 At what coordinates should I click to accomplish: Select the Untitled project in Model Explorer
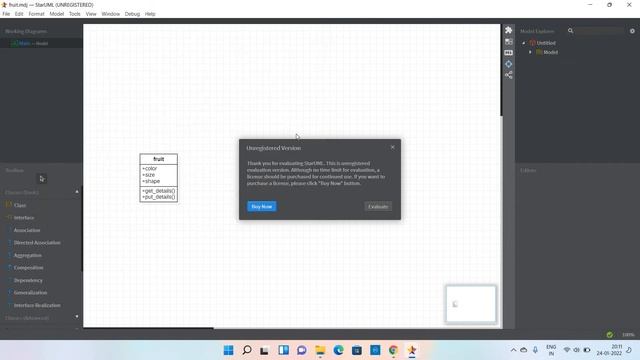tap(546, 43)
